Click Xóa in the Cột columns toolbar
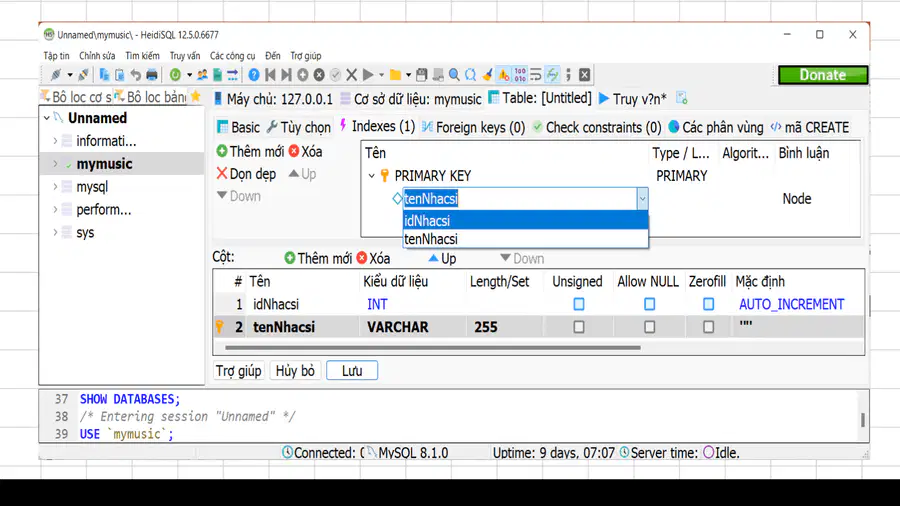 tap(373, 258)
